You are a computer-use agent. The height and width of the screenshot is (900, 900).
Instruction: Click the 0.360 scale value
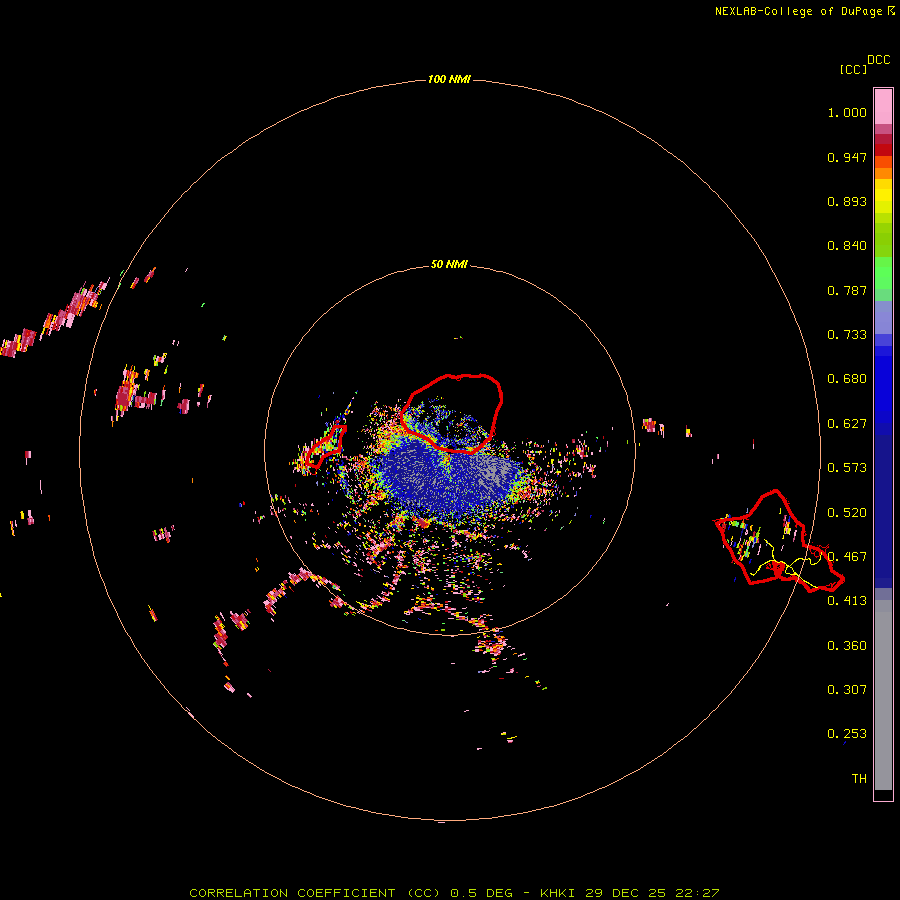847,646
